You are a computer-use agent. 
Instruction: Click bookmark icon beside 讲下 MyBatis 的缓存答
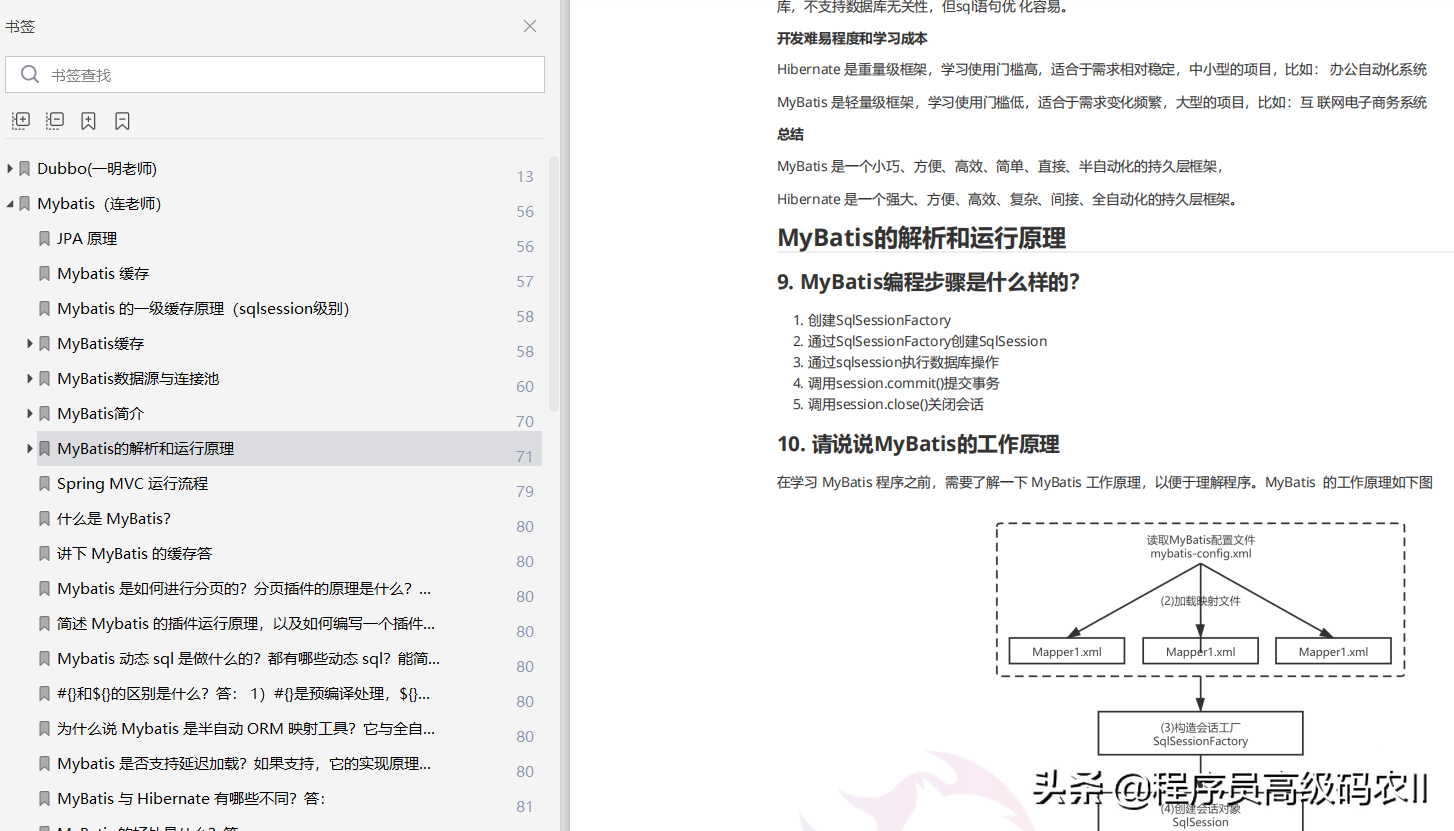pyautogui.click(x=44, y=554)
